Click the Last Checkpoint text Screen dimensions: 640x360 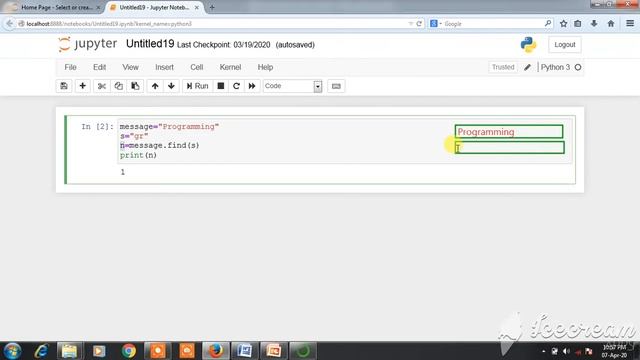(x=224, y=45)
